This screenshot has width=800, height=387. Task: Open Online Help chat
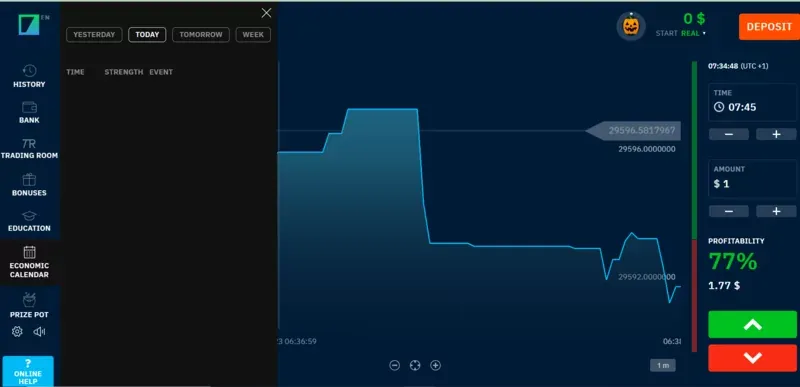click(x=28, y=371)
